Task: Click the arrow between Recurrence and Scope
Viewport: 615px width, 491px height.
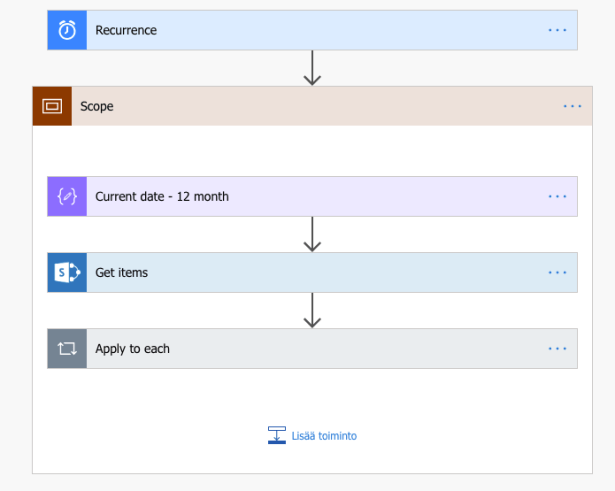Action: click(x=312, y=68)
